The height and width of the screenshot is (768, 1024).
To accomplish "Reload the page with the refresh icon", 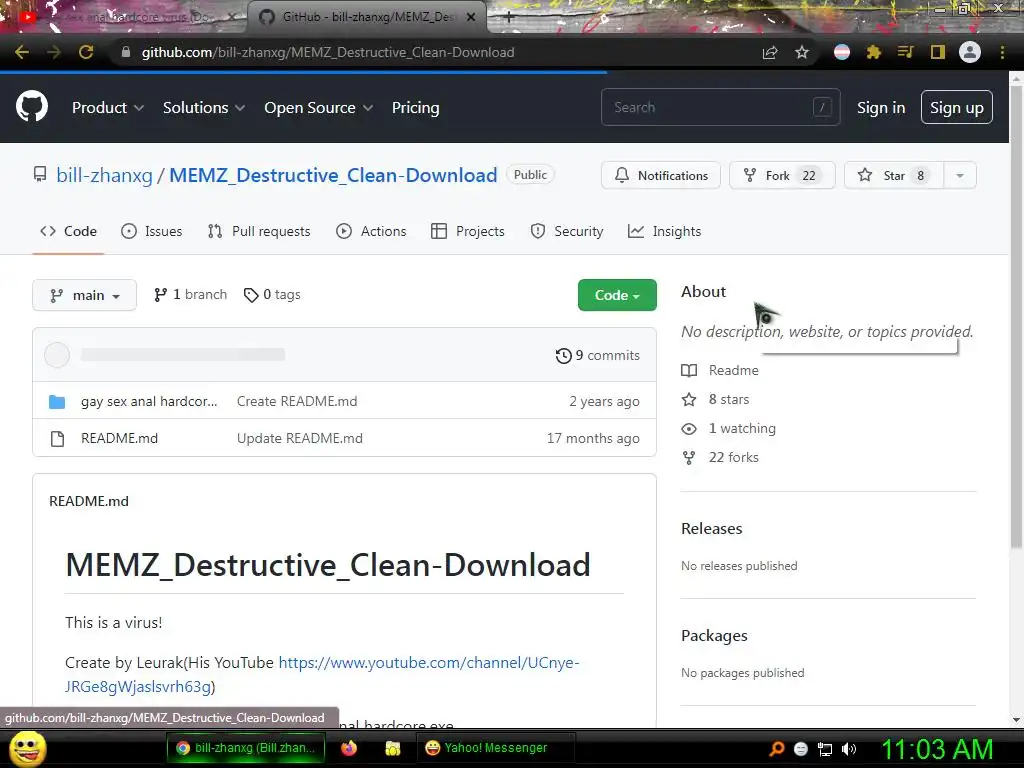I will click(86, 52).
